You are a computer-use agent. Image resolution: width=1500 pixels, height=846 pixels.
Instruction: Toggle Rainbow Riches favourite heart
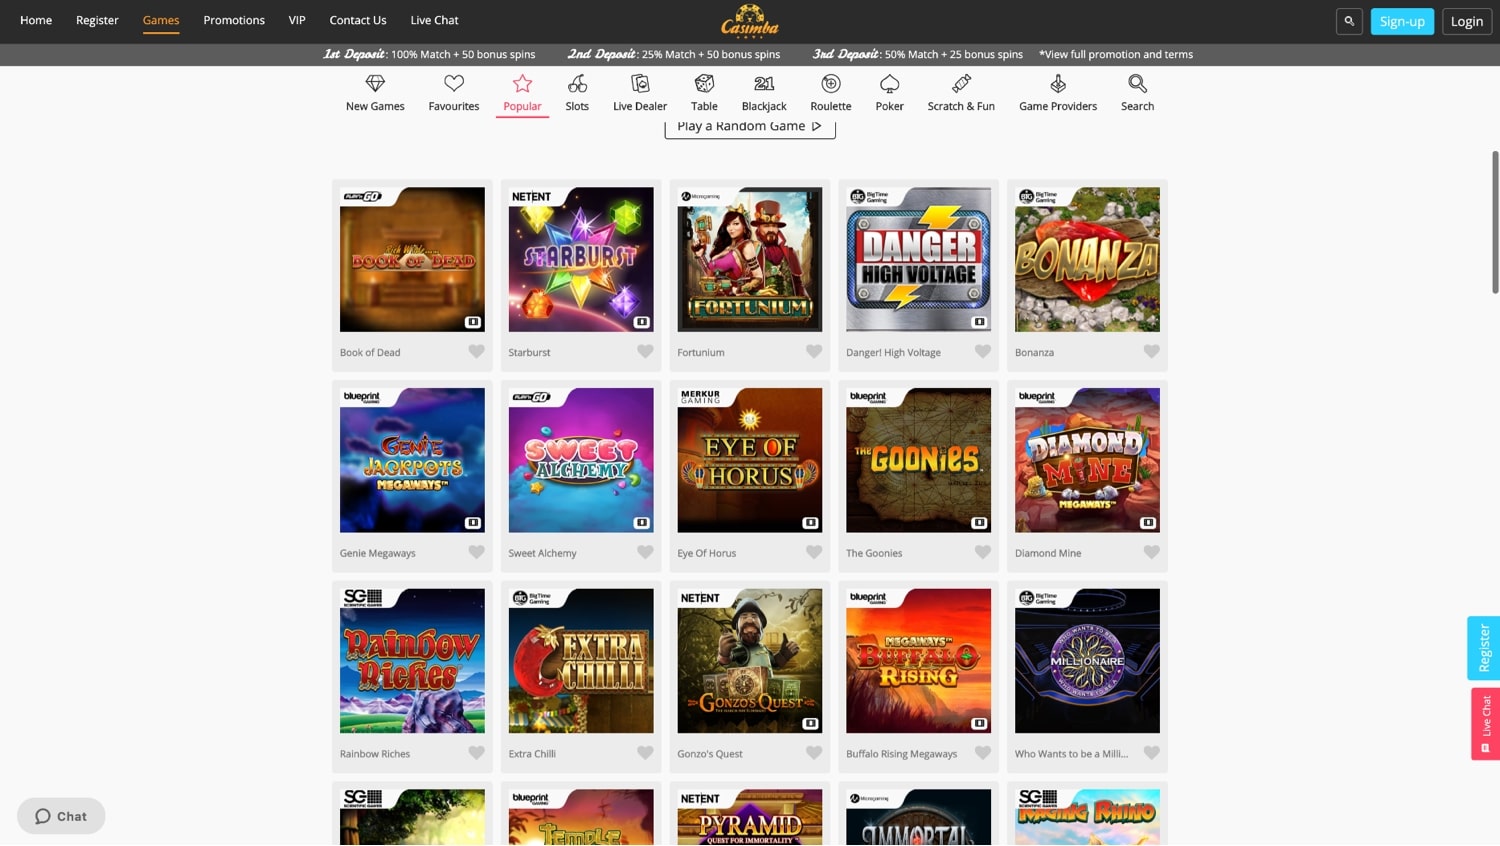[477, 753]
